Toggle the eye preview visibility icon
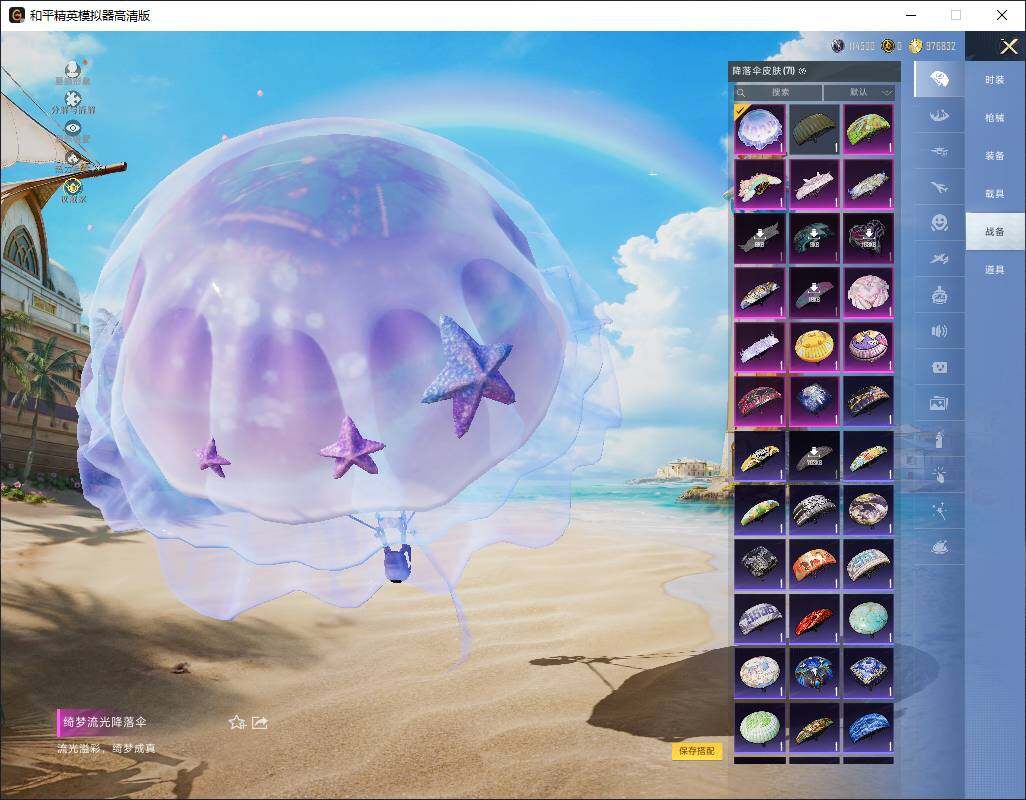 (73, 127)
